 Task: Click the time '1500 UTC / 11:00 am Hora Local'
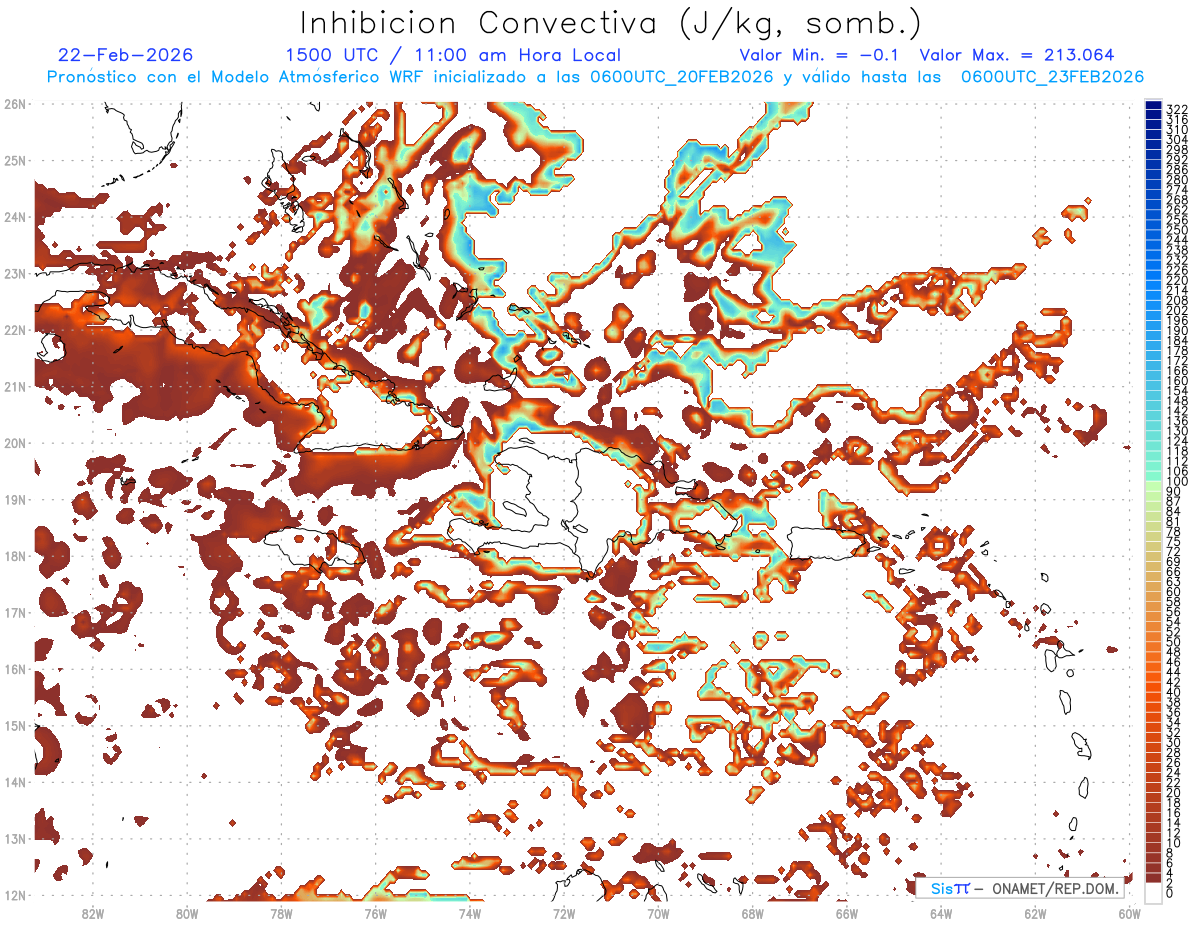pos(453,56)
